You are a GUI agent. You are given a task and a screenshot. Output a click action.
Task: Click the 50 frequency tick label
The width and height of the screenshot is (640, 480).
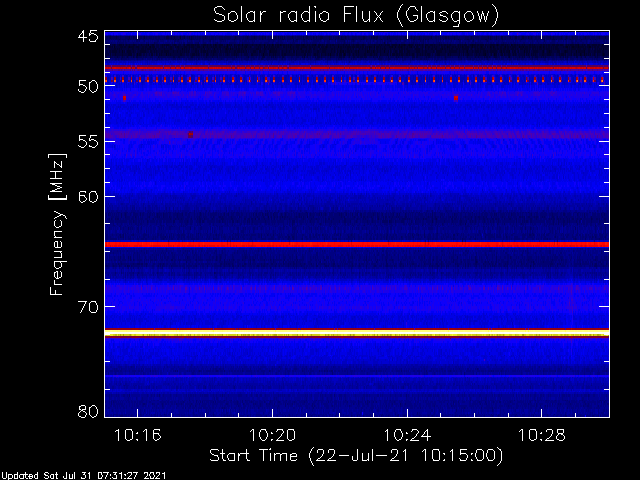(x=88, y=87)
